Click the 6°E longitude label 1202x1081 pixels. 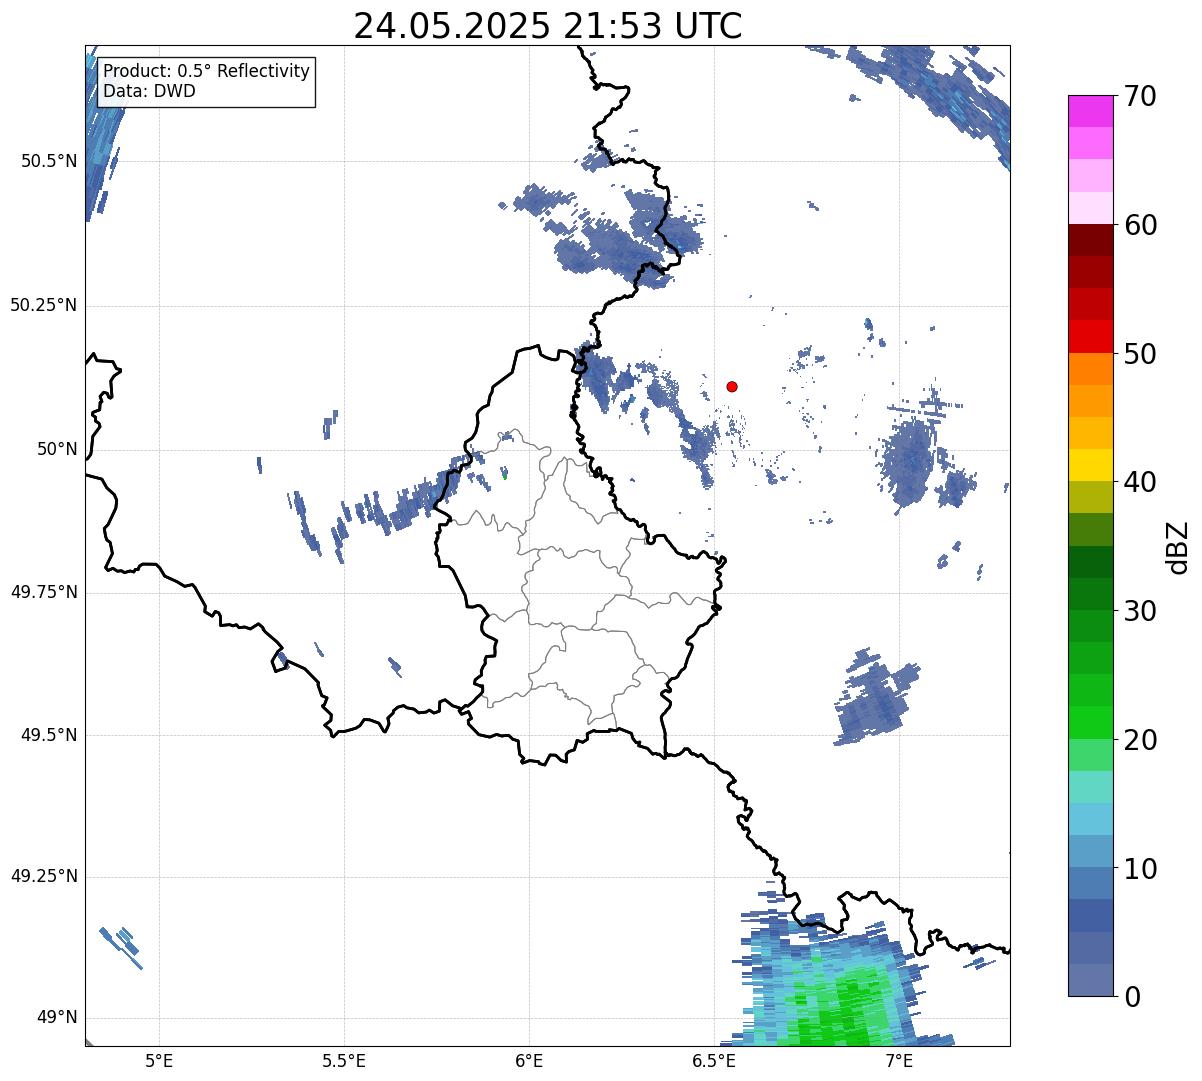(x=529, y=1060)
